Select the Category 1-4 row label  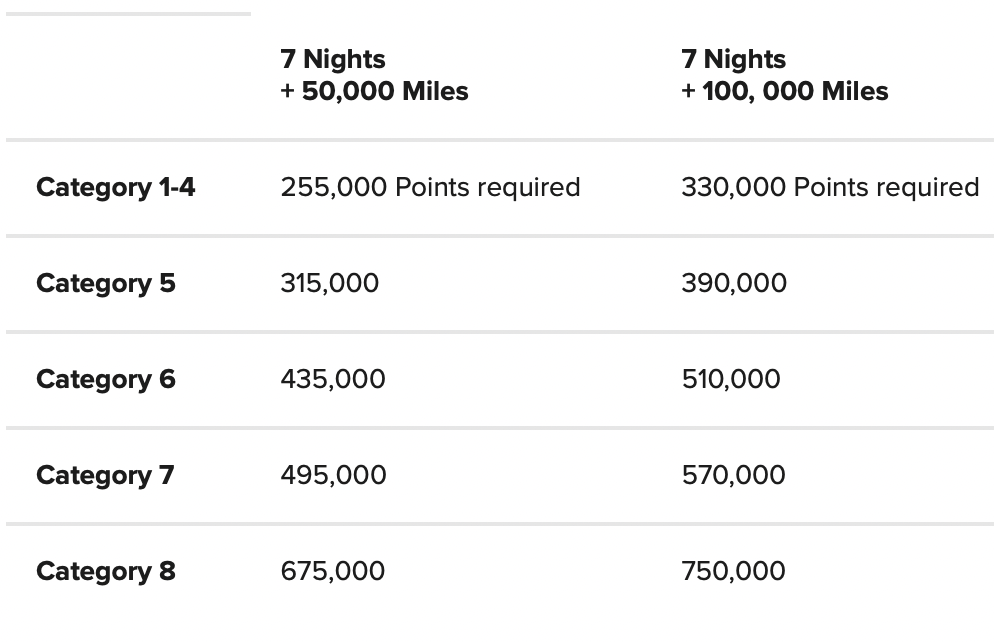pos(115,188)
